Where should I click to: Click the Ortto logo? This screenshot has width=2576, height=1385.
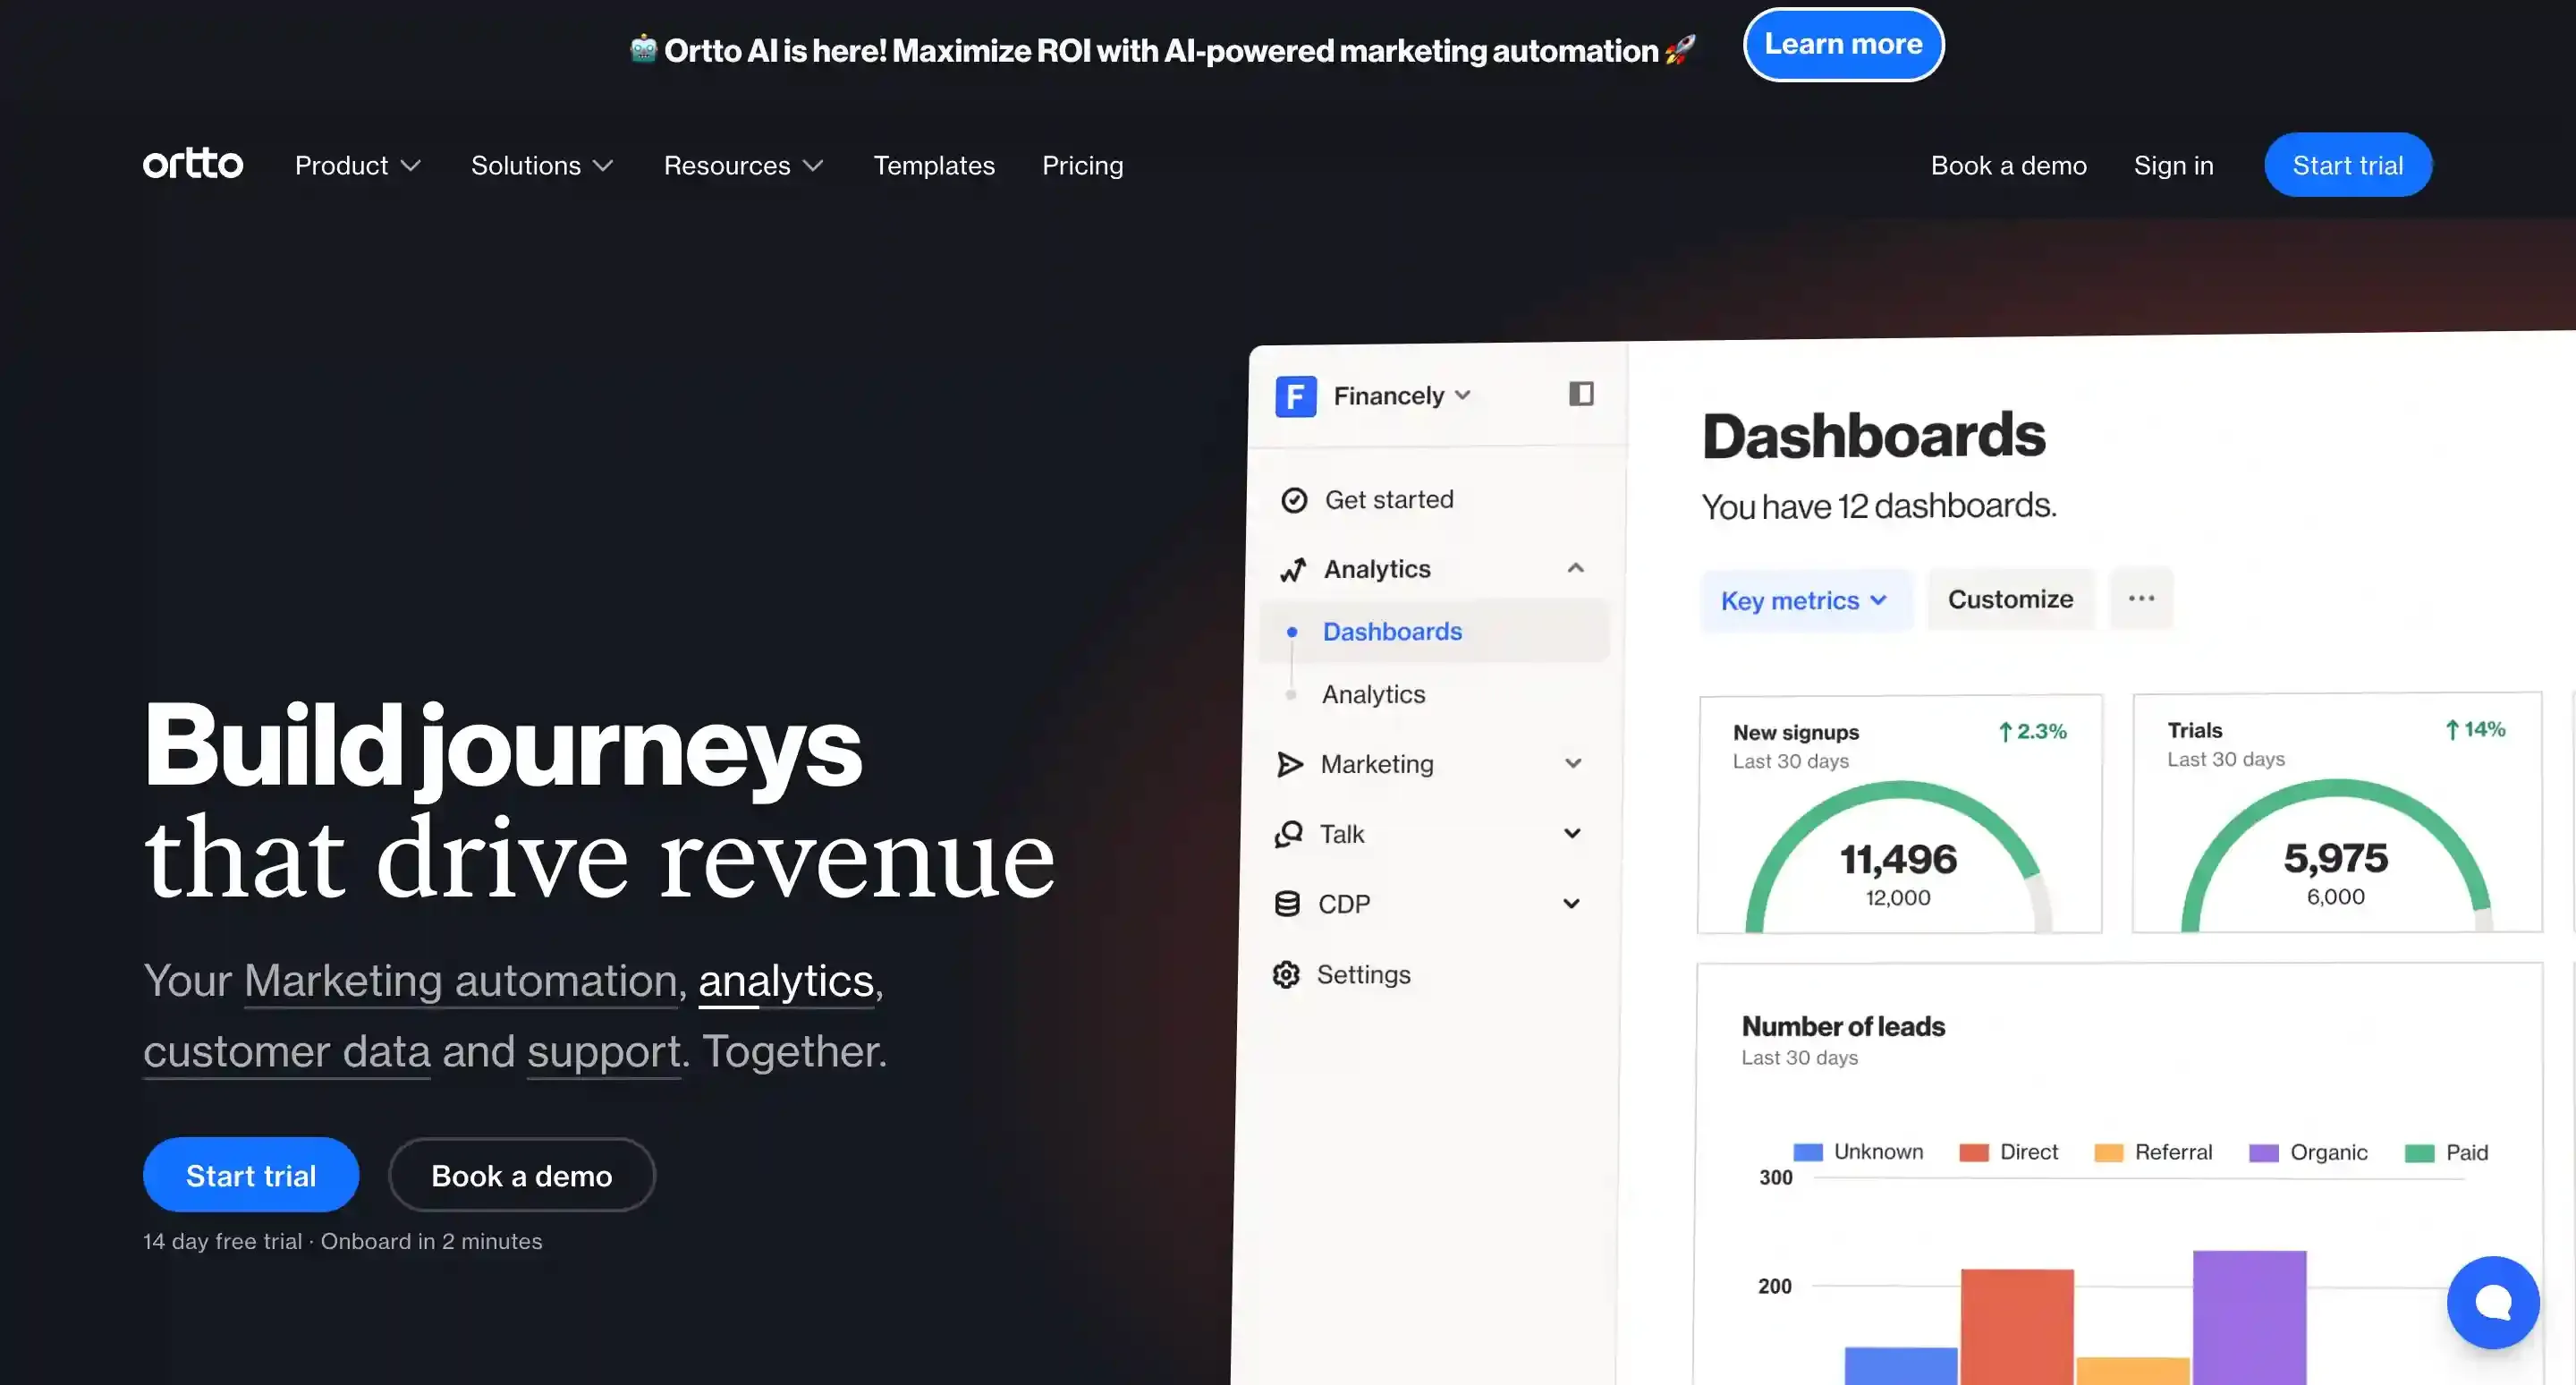point(192,164)
